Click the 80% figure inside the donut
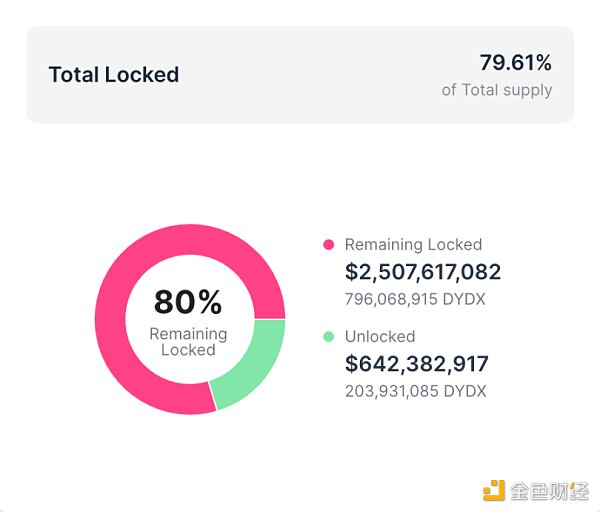 pyautogui.click(x=188, y=302)
